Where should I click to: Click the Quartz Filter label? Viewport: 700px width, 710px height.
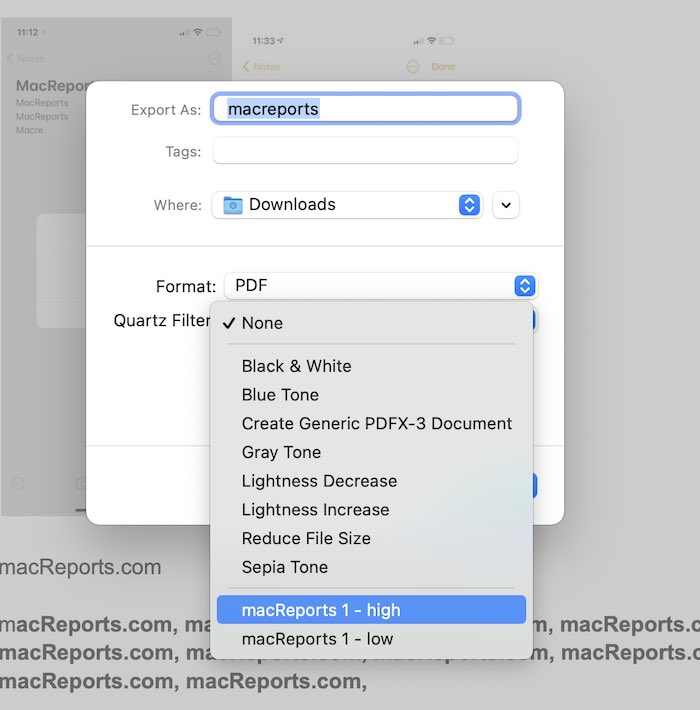(162, 321)
